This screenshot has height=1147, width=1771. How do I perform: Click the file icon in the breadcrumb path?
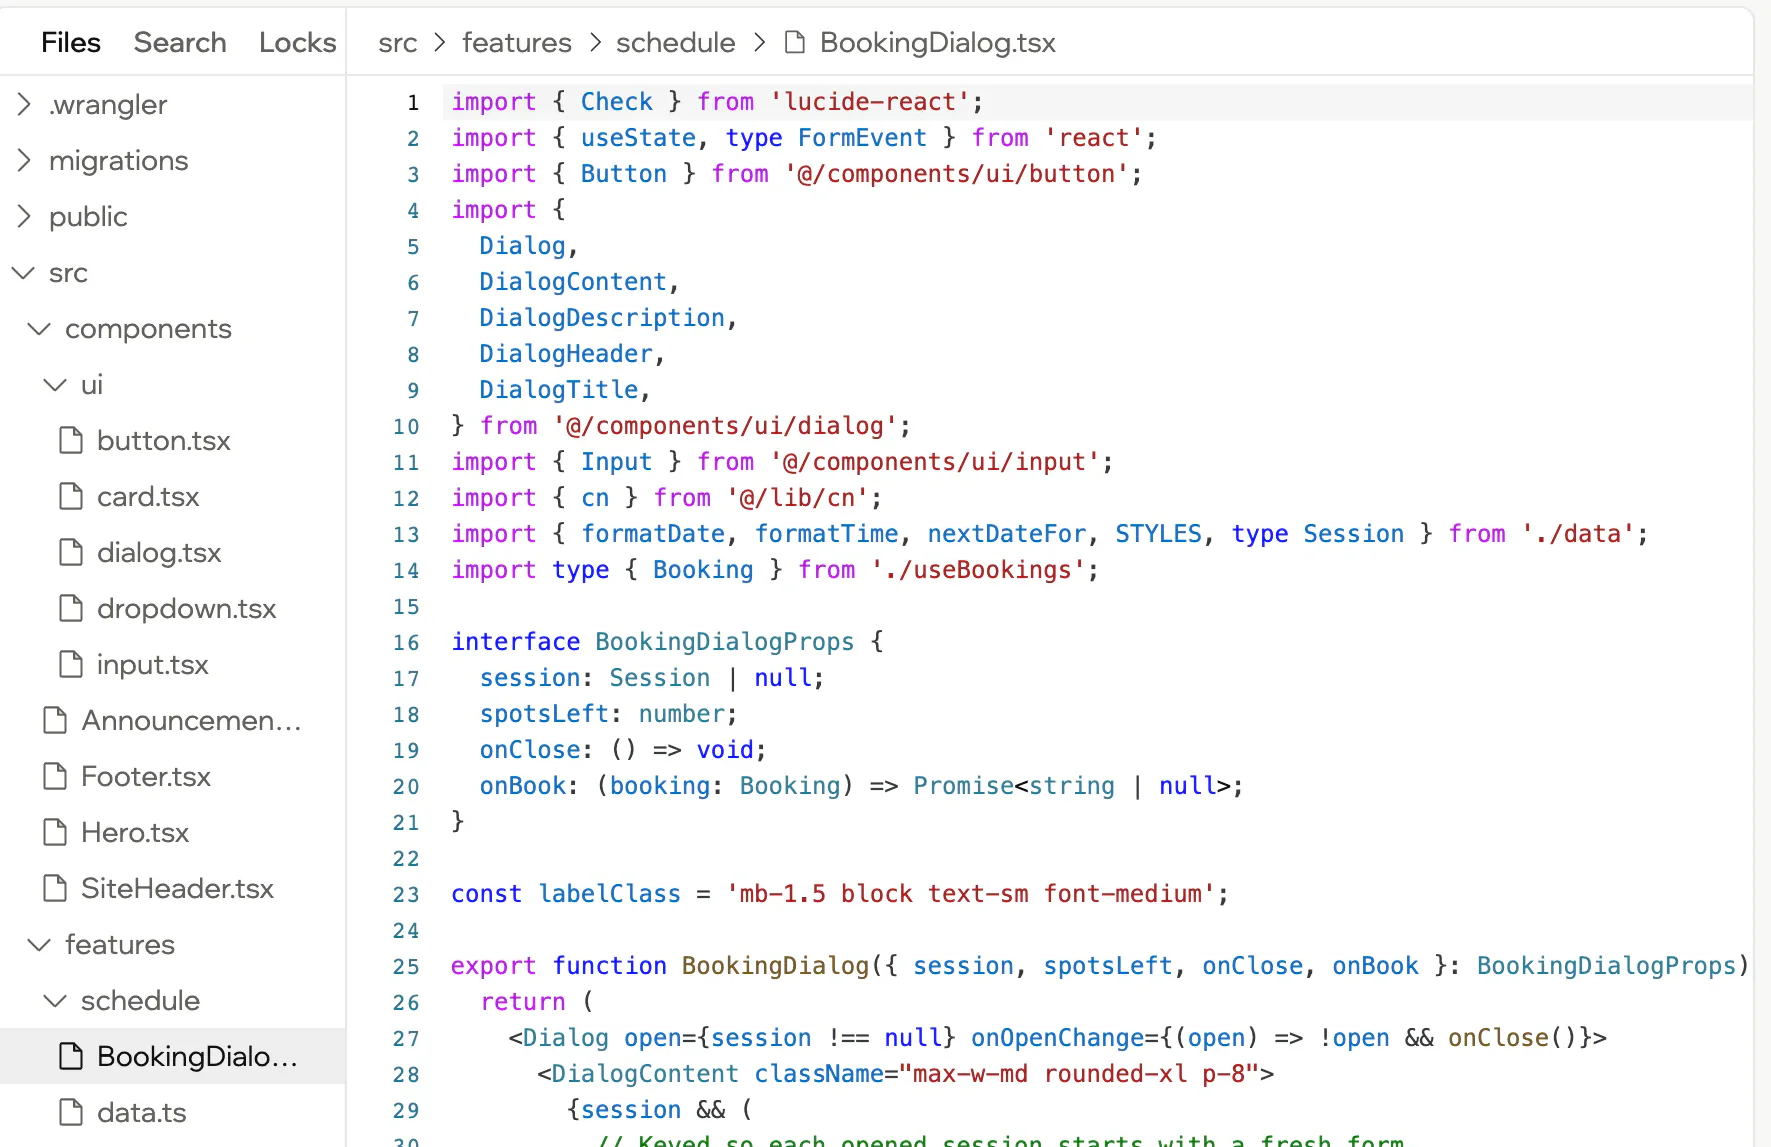pyautogui.click(x=795, y=42)
